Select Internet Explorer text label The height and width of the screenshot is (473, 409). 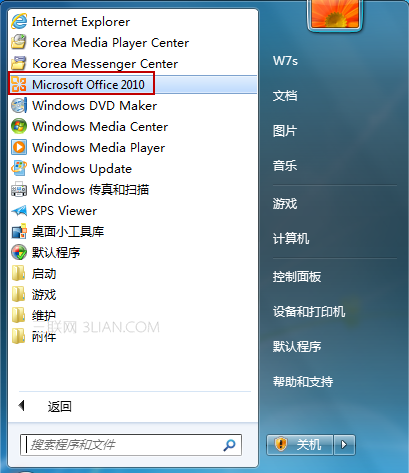[81, 22]
